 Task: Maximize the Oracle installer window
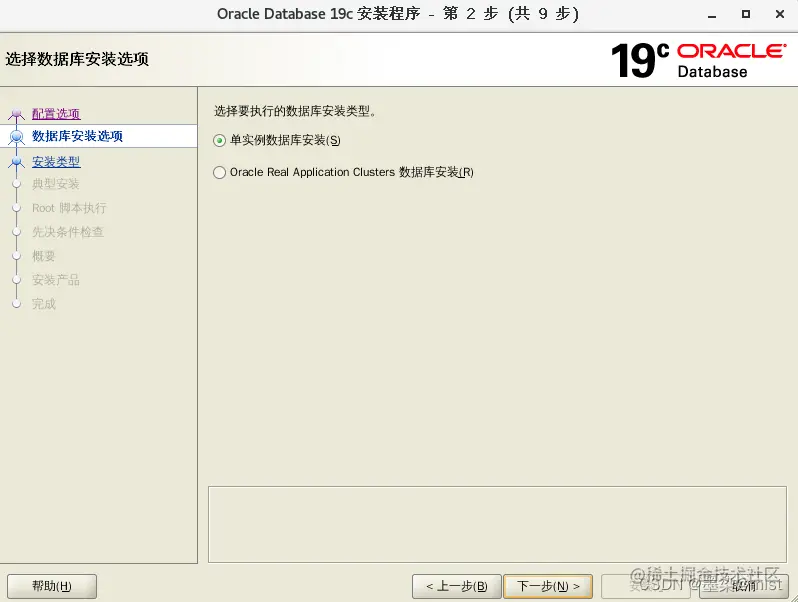point(746,14)
